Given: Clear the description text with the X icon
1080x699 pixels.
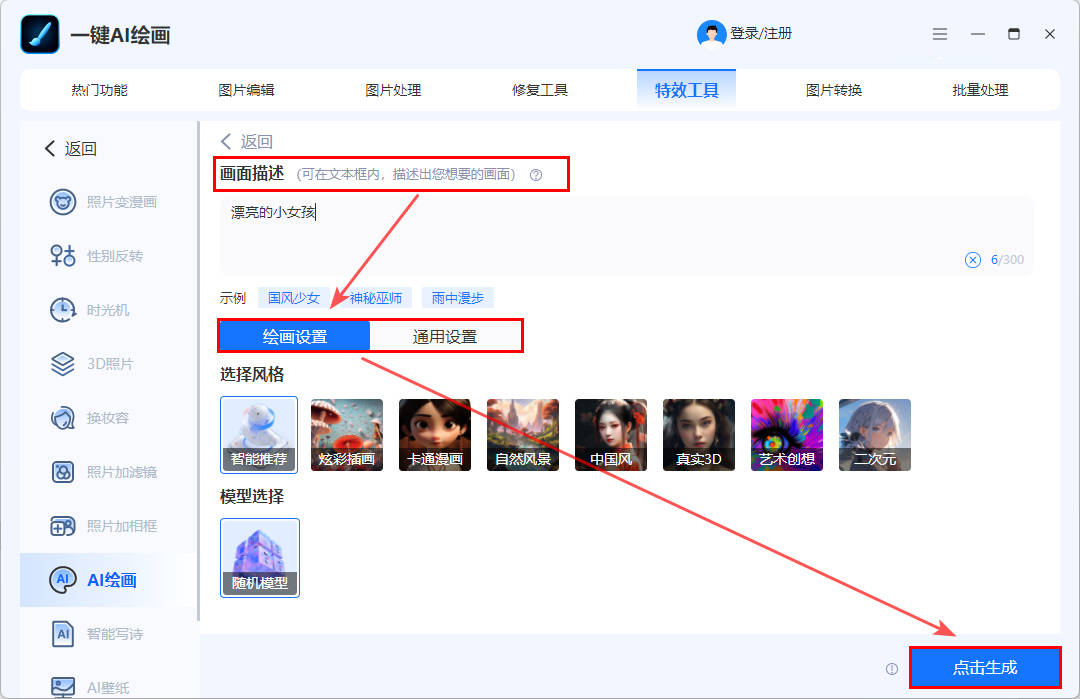Looking at the screenshot, I should point(973,260).
